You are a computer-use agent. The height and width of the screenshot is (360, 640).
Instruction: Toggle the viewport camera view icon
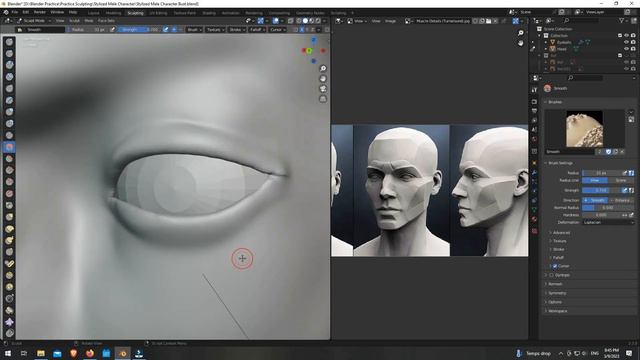coord(323,89)
